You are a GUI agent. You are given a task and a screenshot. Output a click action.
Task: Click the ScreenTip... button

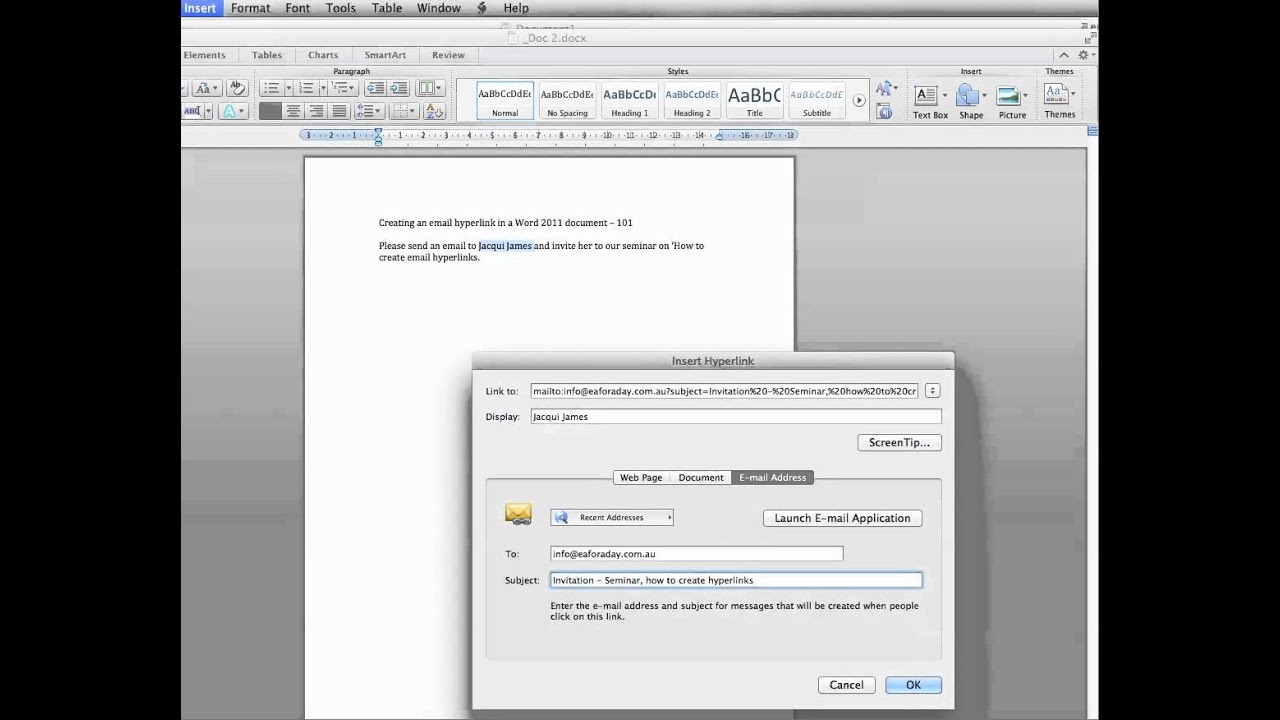(x=899, y=442)
